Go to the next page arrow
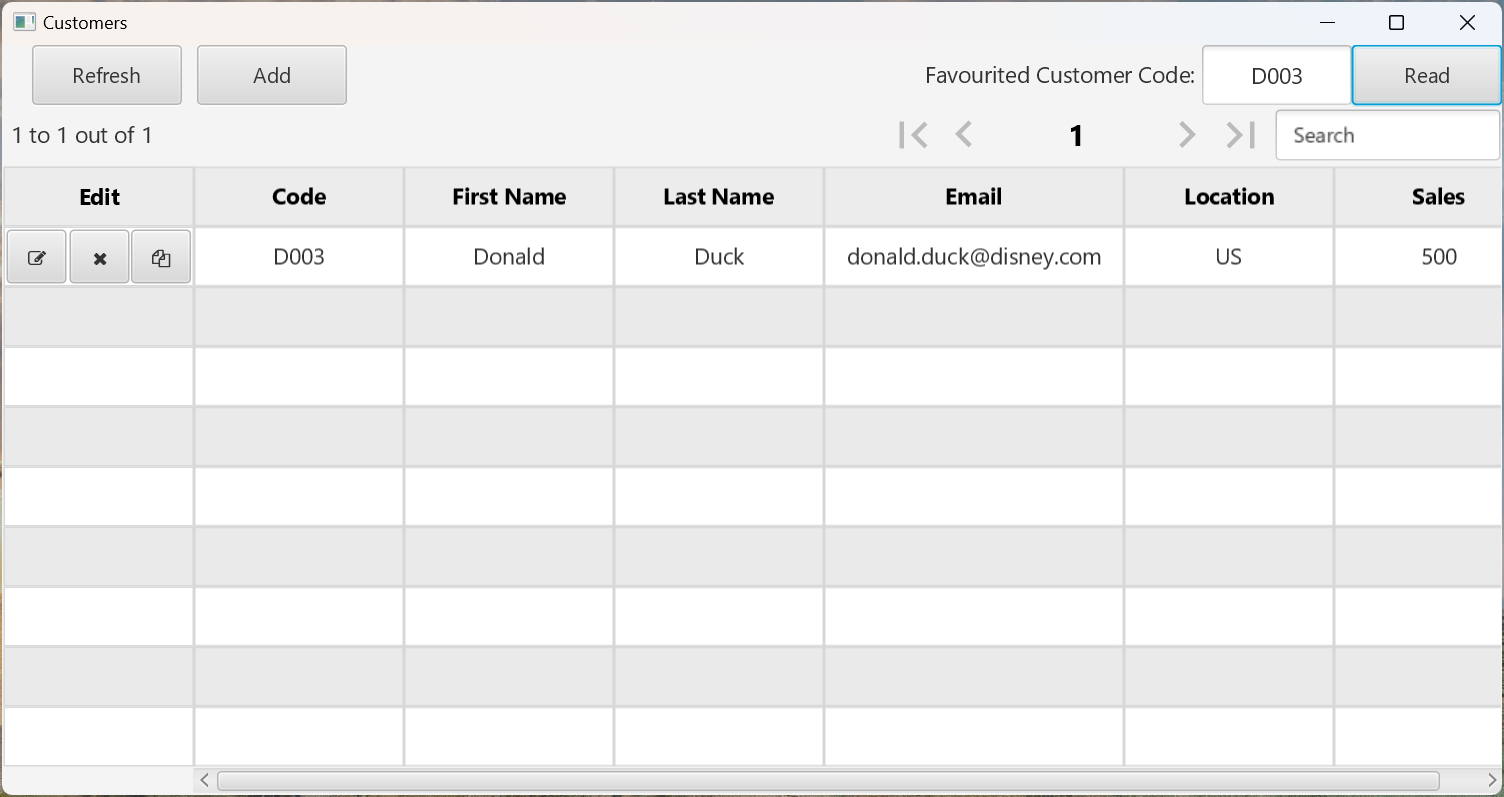 pos(1187,135)
